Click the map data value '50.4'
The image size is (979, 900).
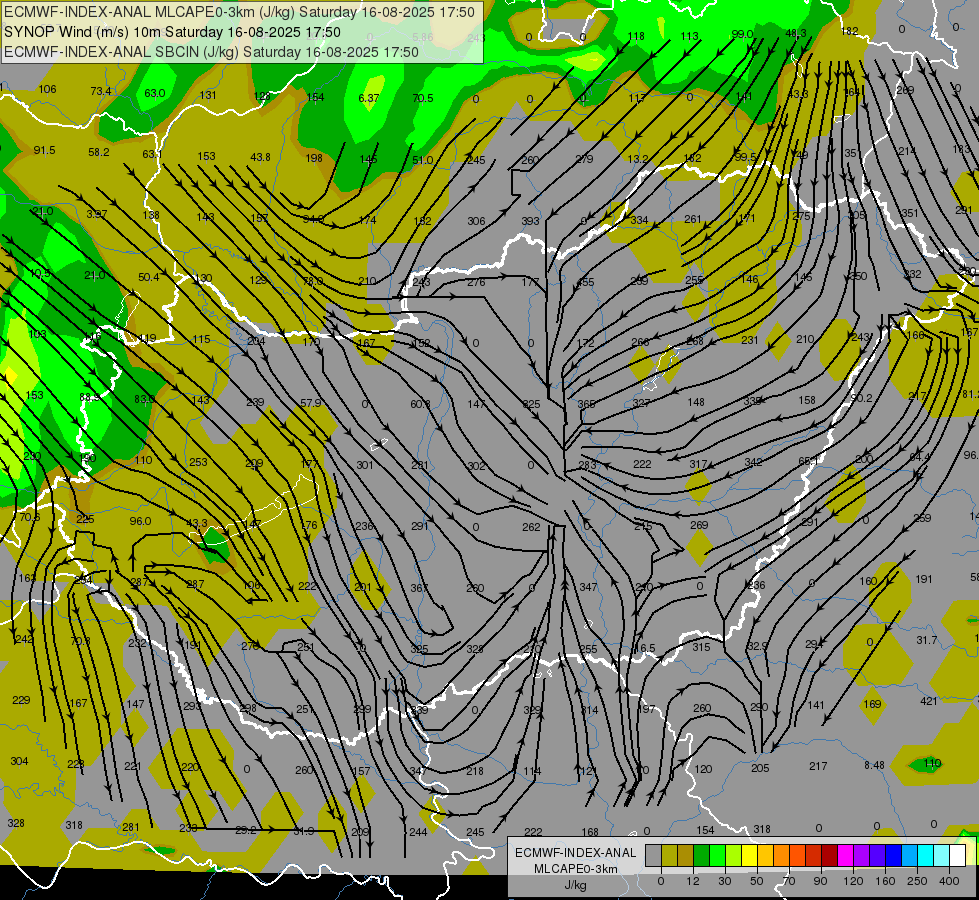149,277
